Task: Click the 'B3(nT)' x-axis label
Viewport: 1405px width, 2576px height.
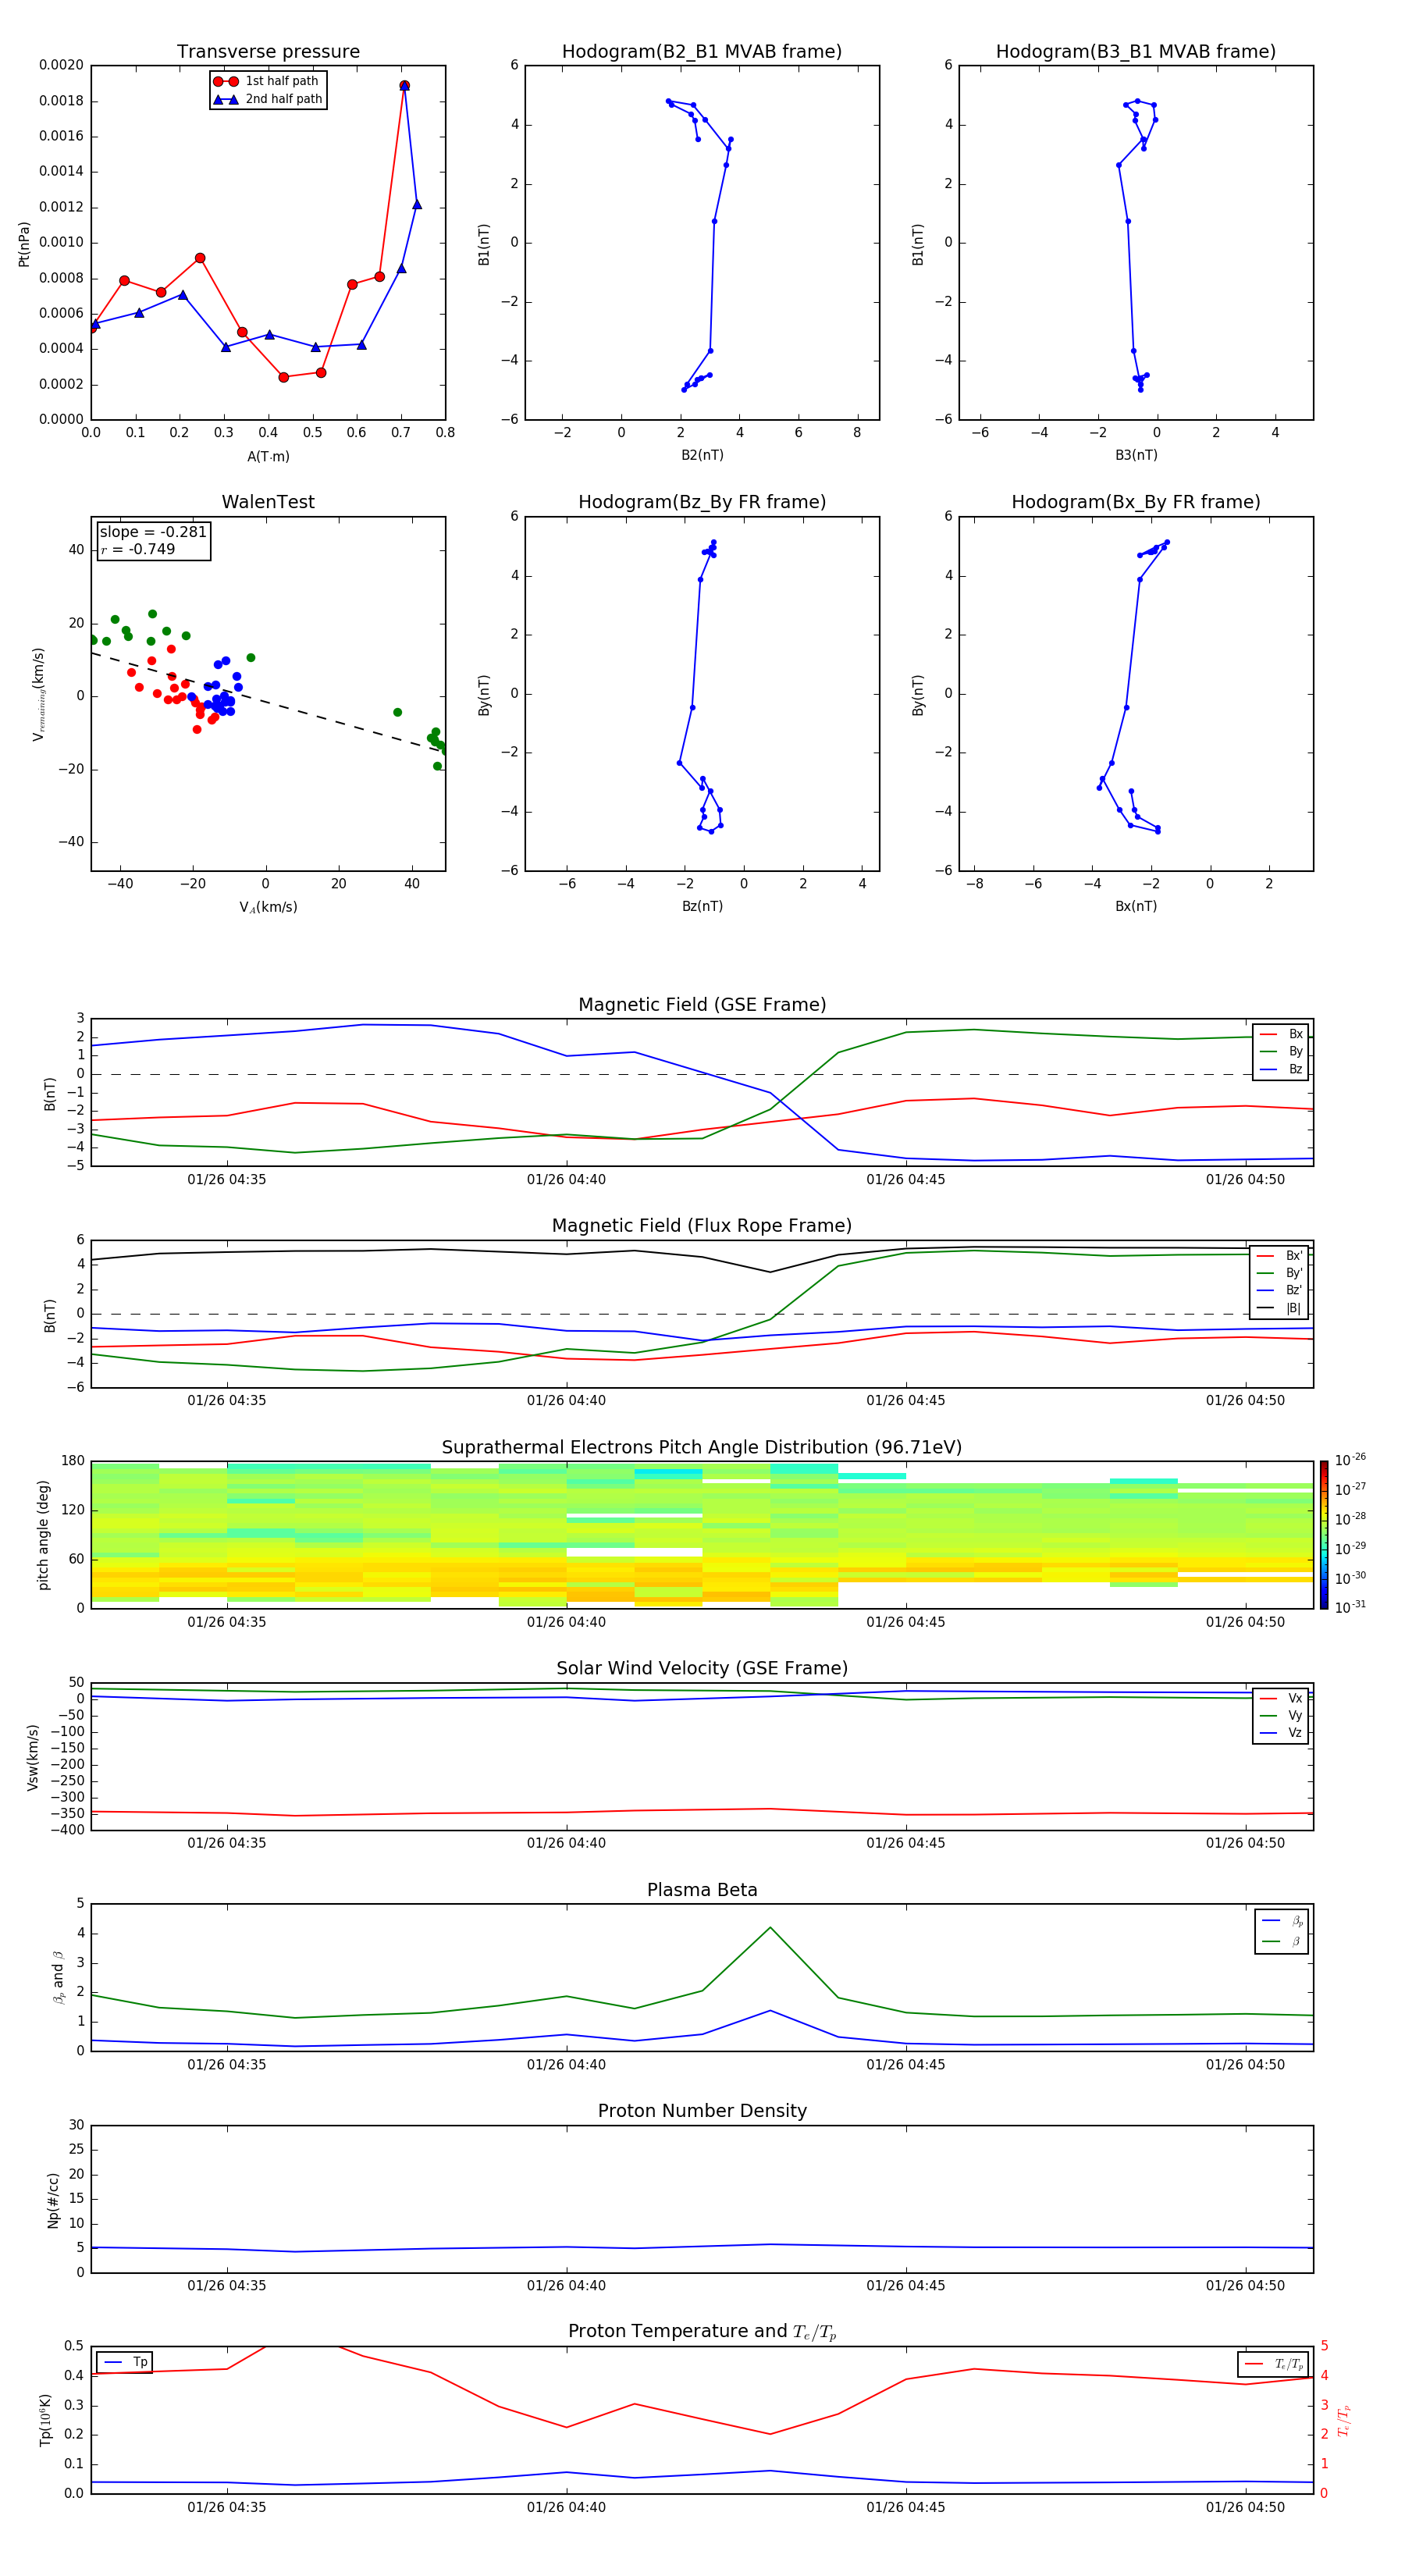Action: (x=1136, y=455)
